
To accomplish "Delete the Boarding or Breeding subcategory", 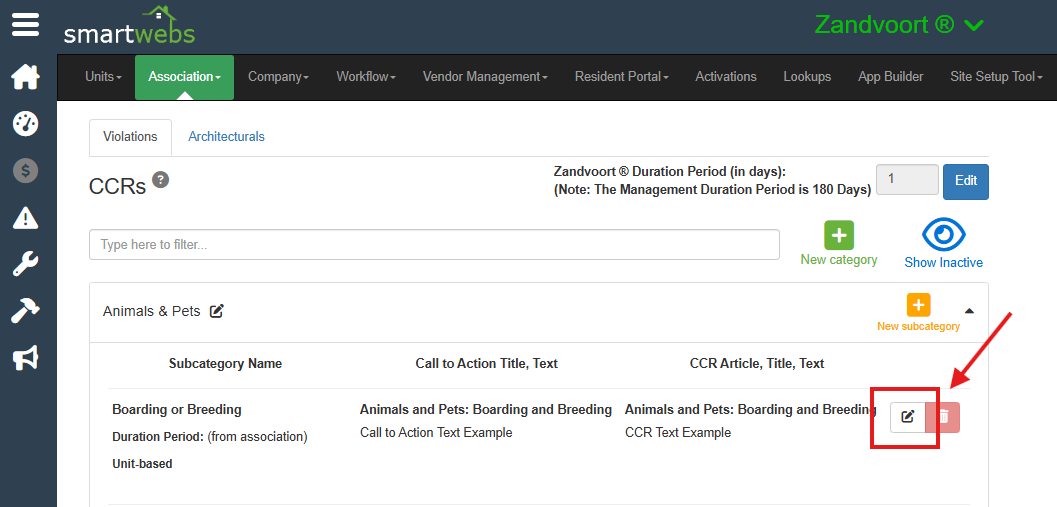I will pos(943,416).
